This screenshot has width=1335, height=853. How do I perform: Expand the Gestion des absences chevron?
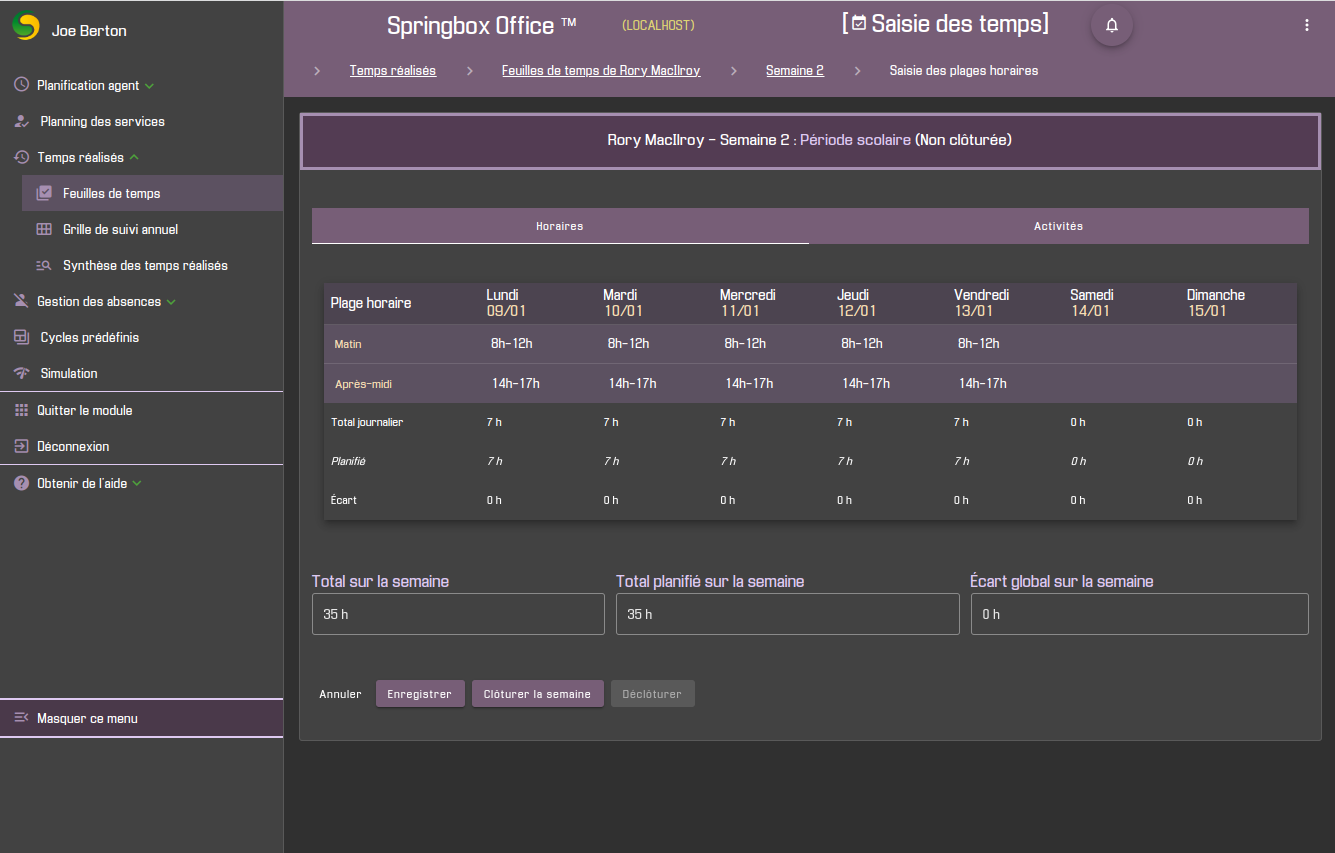(171, 302)
